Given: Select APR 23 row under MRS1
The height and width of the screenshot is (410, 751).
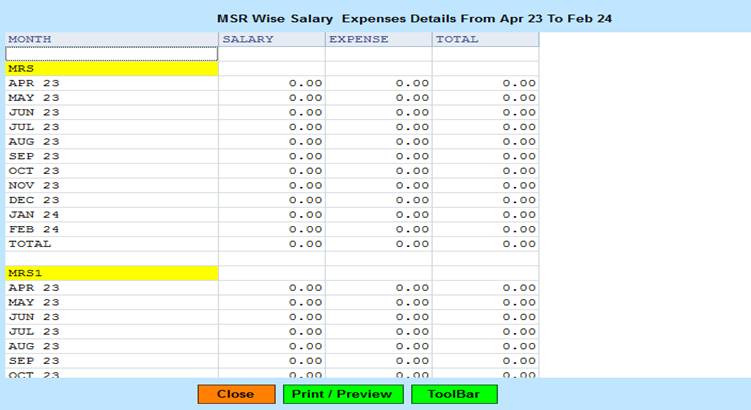Looking at the screenshot, I should click(x=34, y=288).
